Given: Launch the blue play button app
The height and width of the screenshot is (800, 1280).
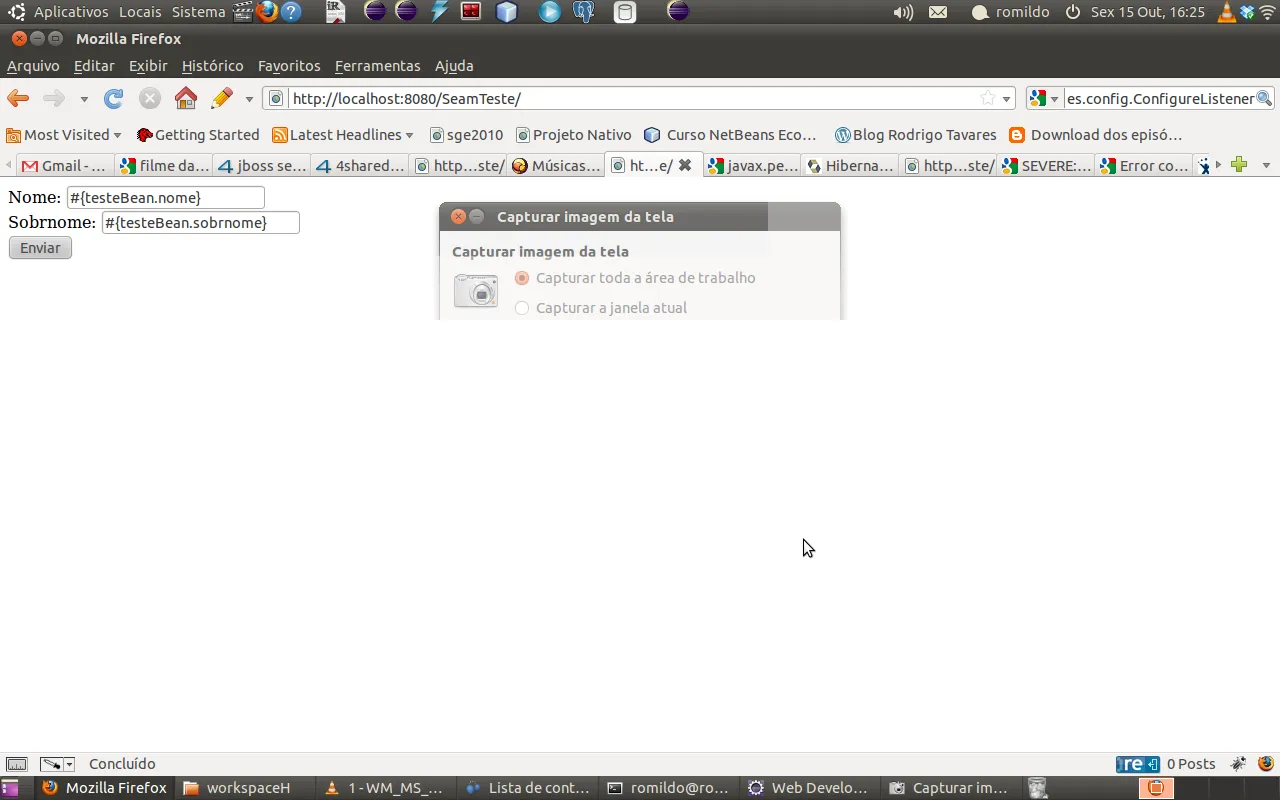Looking at the screenshot, I should pyautogui.click(x=550, y=12).
